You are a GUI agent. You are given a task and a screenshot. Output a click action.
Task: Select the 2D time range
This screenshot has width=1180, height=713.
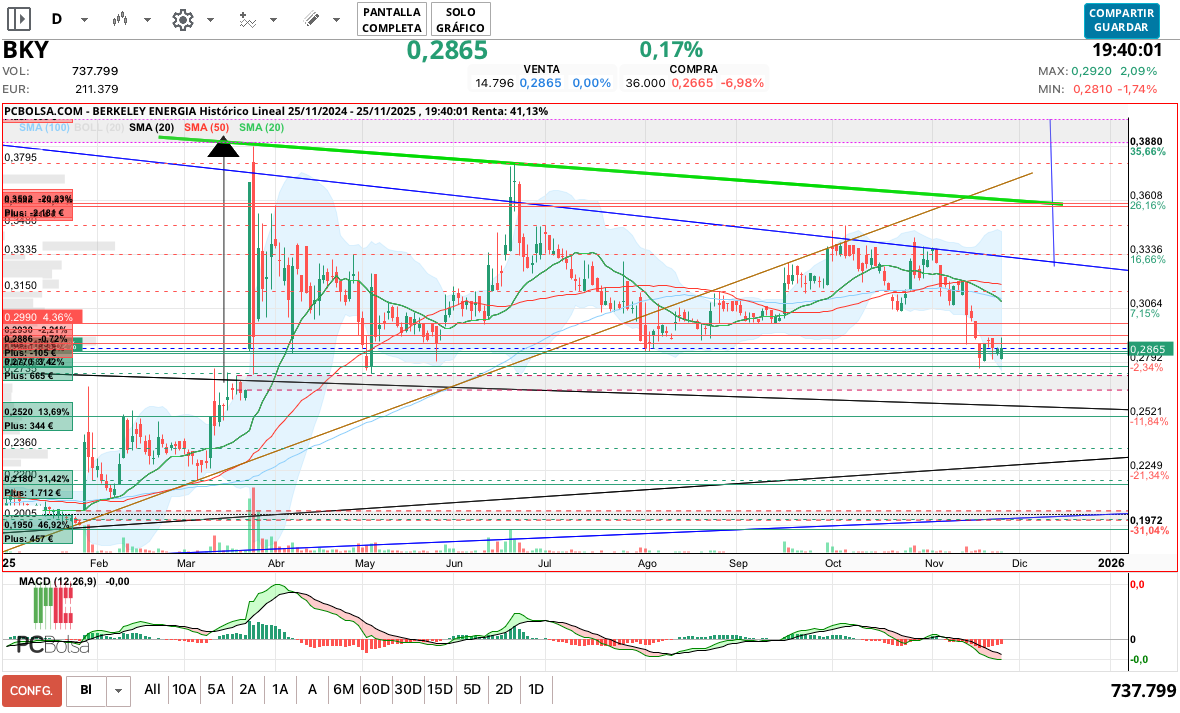pos(504,689)
